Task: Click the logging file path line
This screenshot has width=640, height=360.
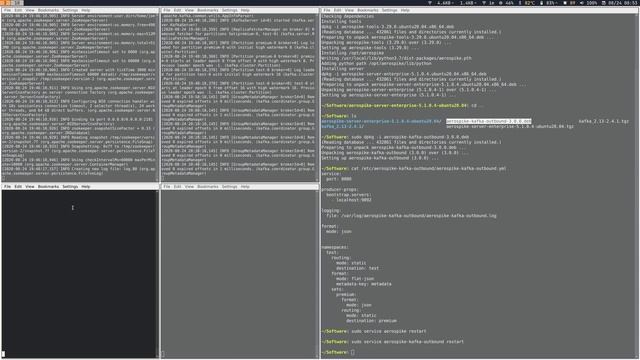Action: [x=411, y=216]
